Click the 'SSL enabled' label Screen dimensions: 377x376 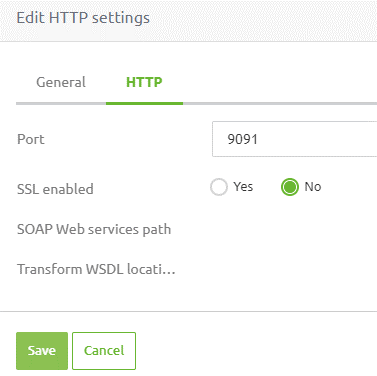(55, 189)
